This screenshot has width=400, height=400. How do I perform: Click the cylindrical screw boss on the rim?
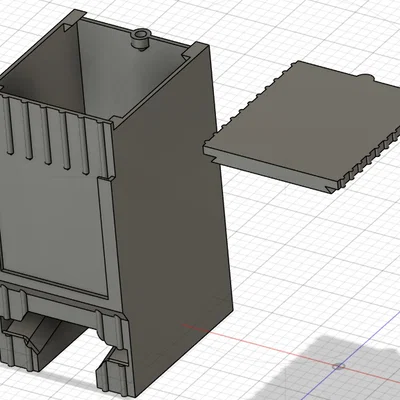point(141,39)
